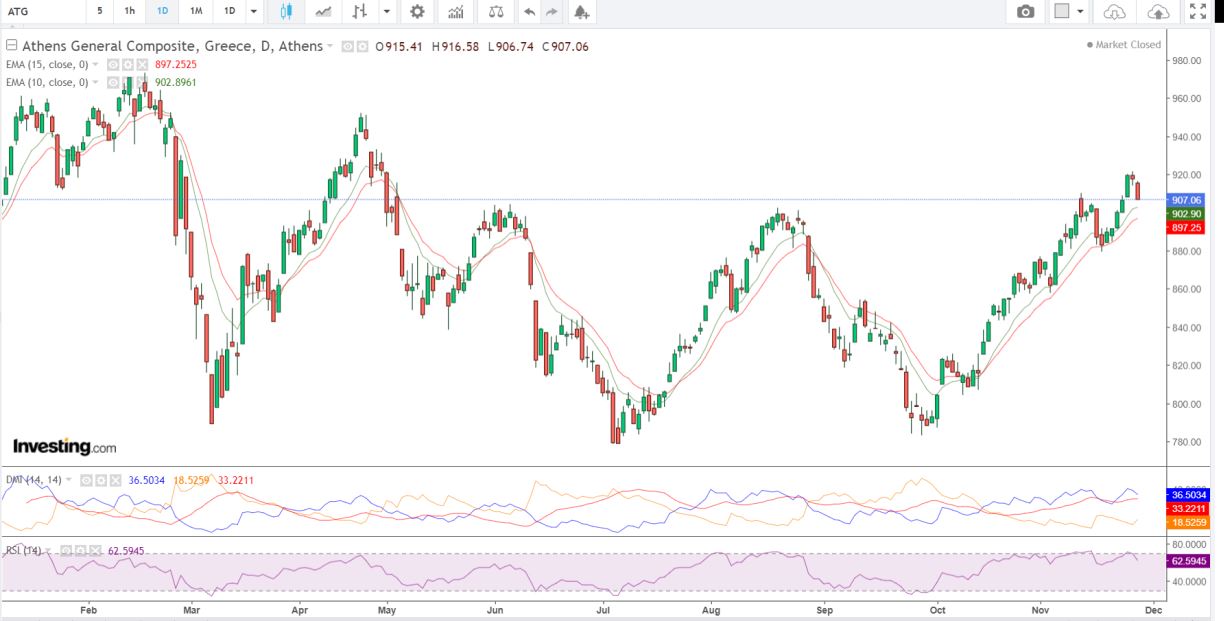Select the 1M timeframe

coord(196,12)
